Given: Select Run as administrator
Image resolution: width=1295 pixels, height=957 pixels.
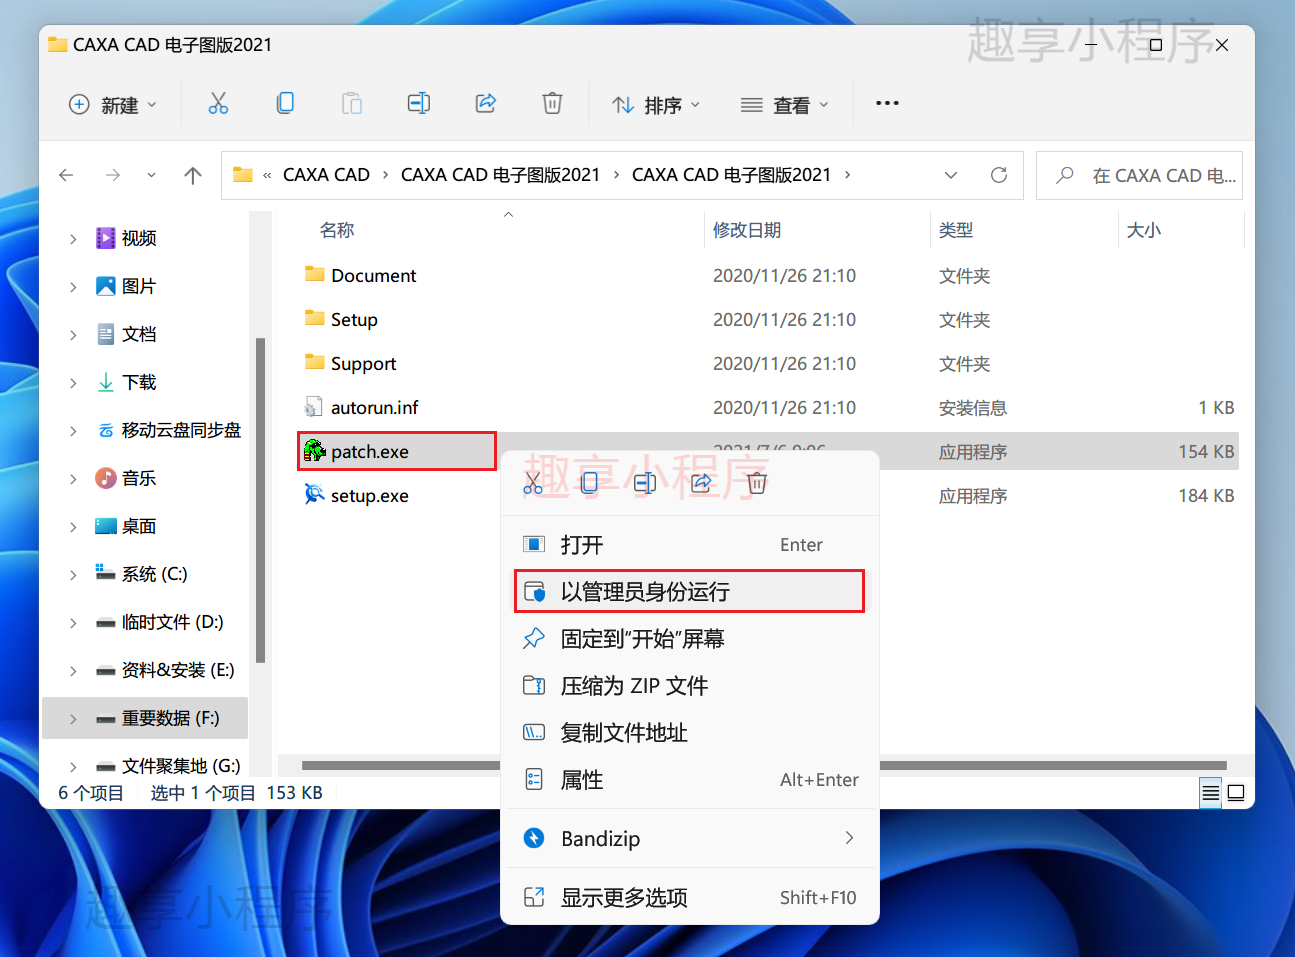Looking at the screenshot, I should [x=690, y=591].
